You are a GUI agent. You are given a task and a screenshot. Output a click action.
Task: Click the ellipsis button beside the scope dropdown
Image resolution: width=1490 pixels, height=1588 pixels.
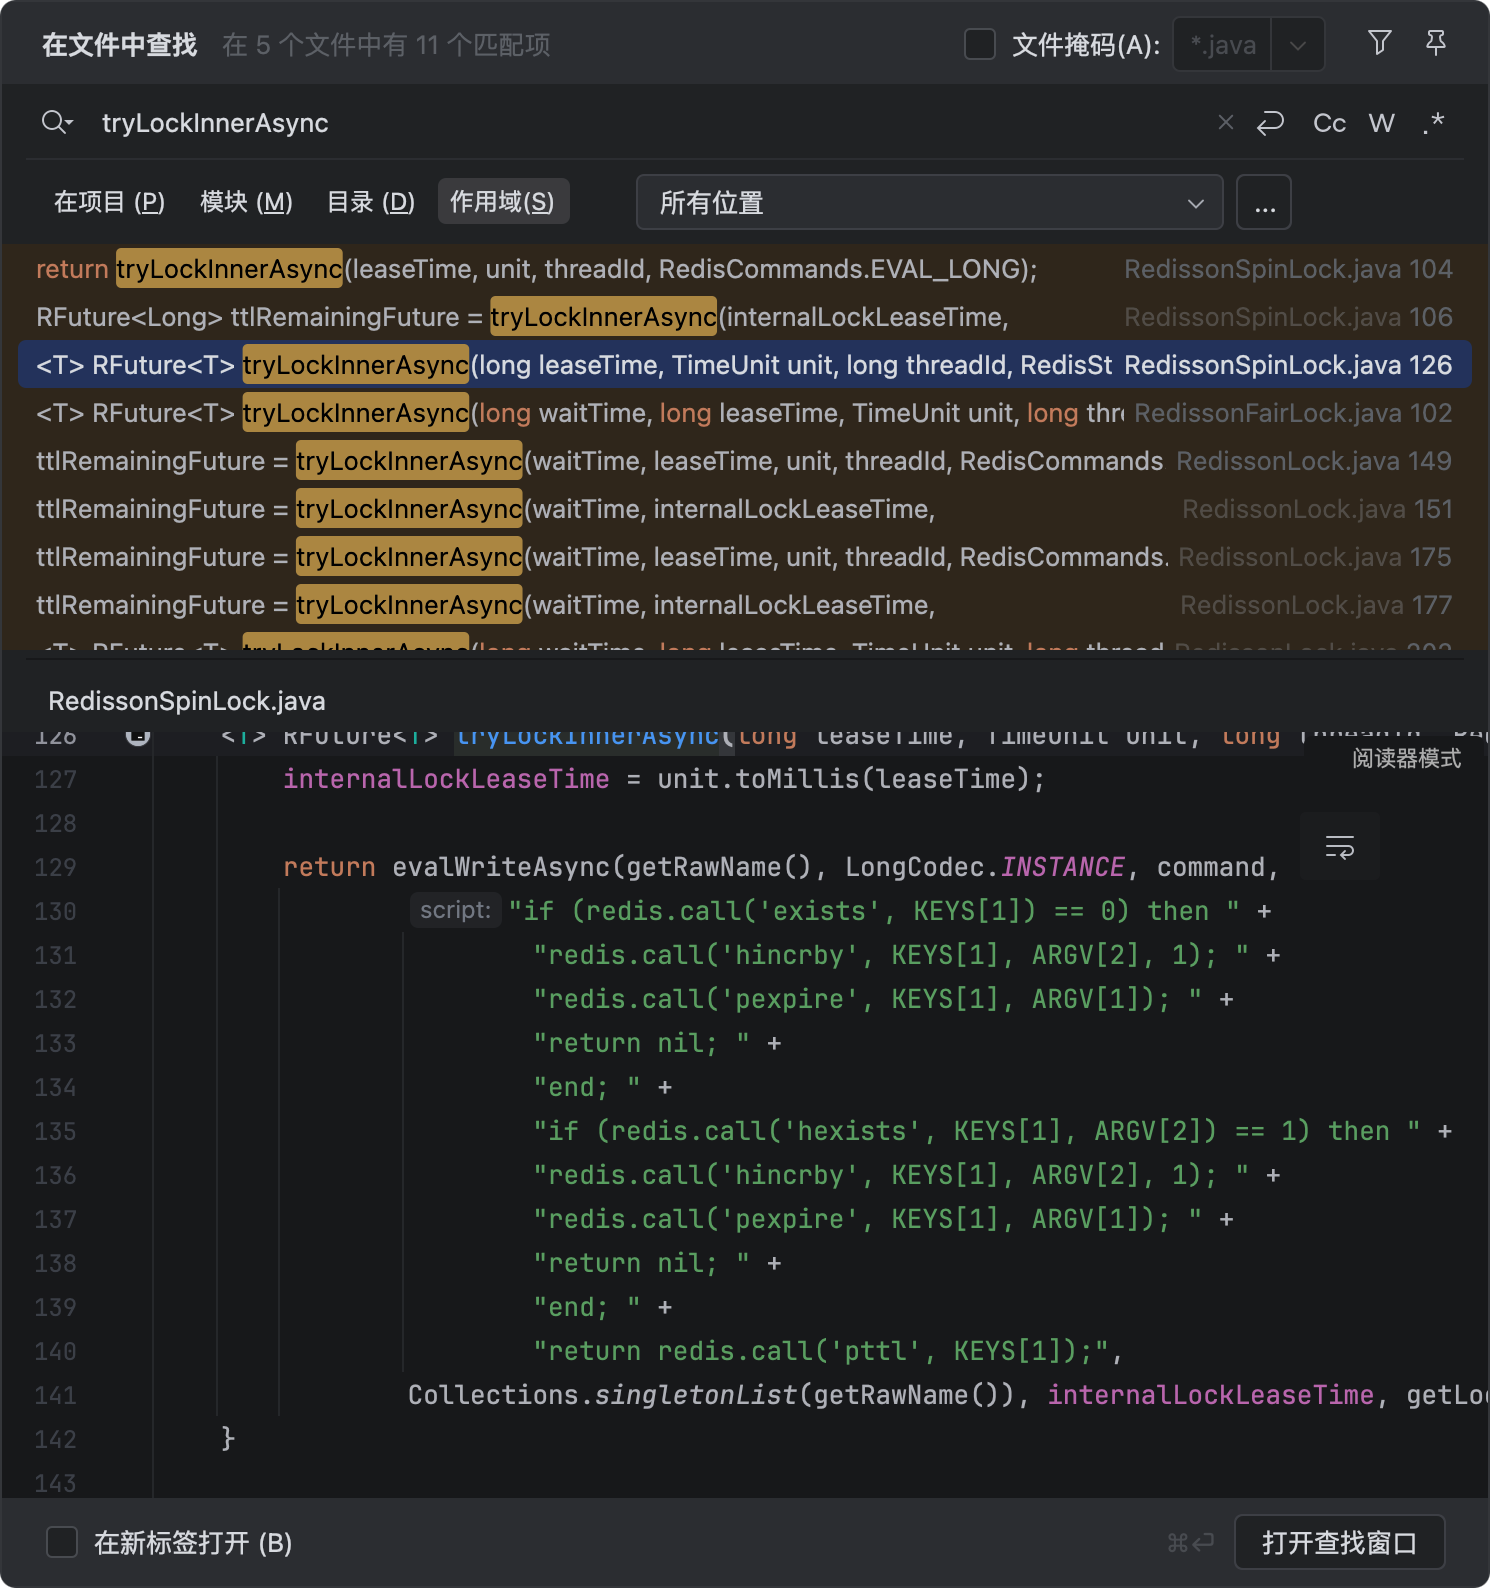click(1264, 203)
